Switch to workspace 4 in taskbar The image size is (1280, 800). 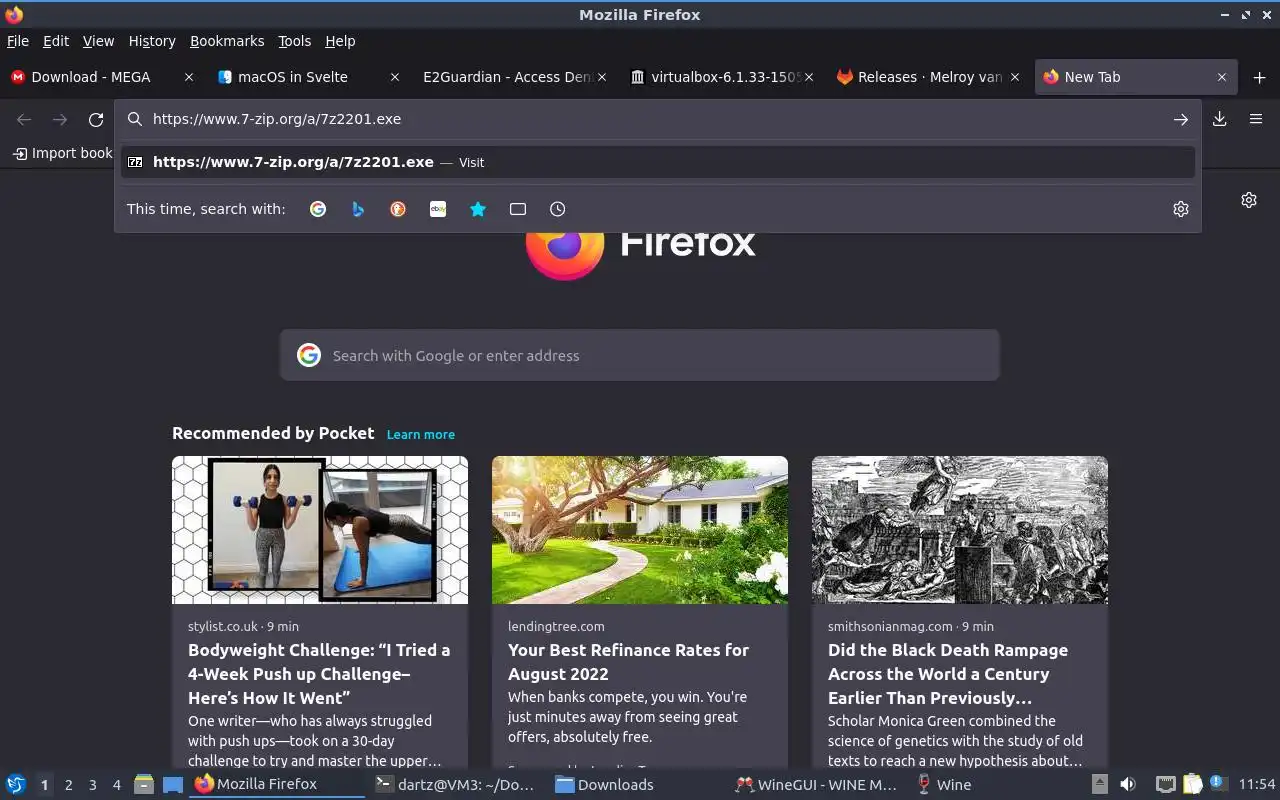(x=116, y=785)
